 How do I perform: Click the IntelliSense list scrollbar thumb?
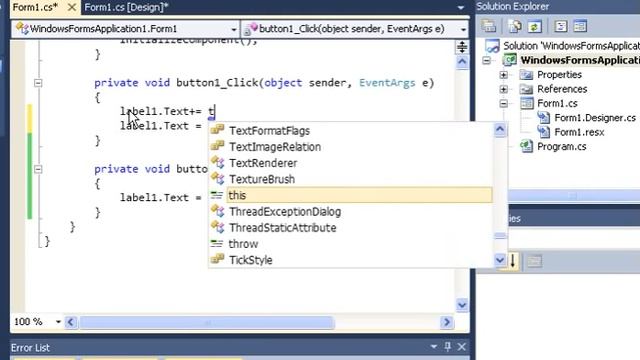tap(500, 236)
